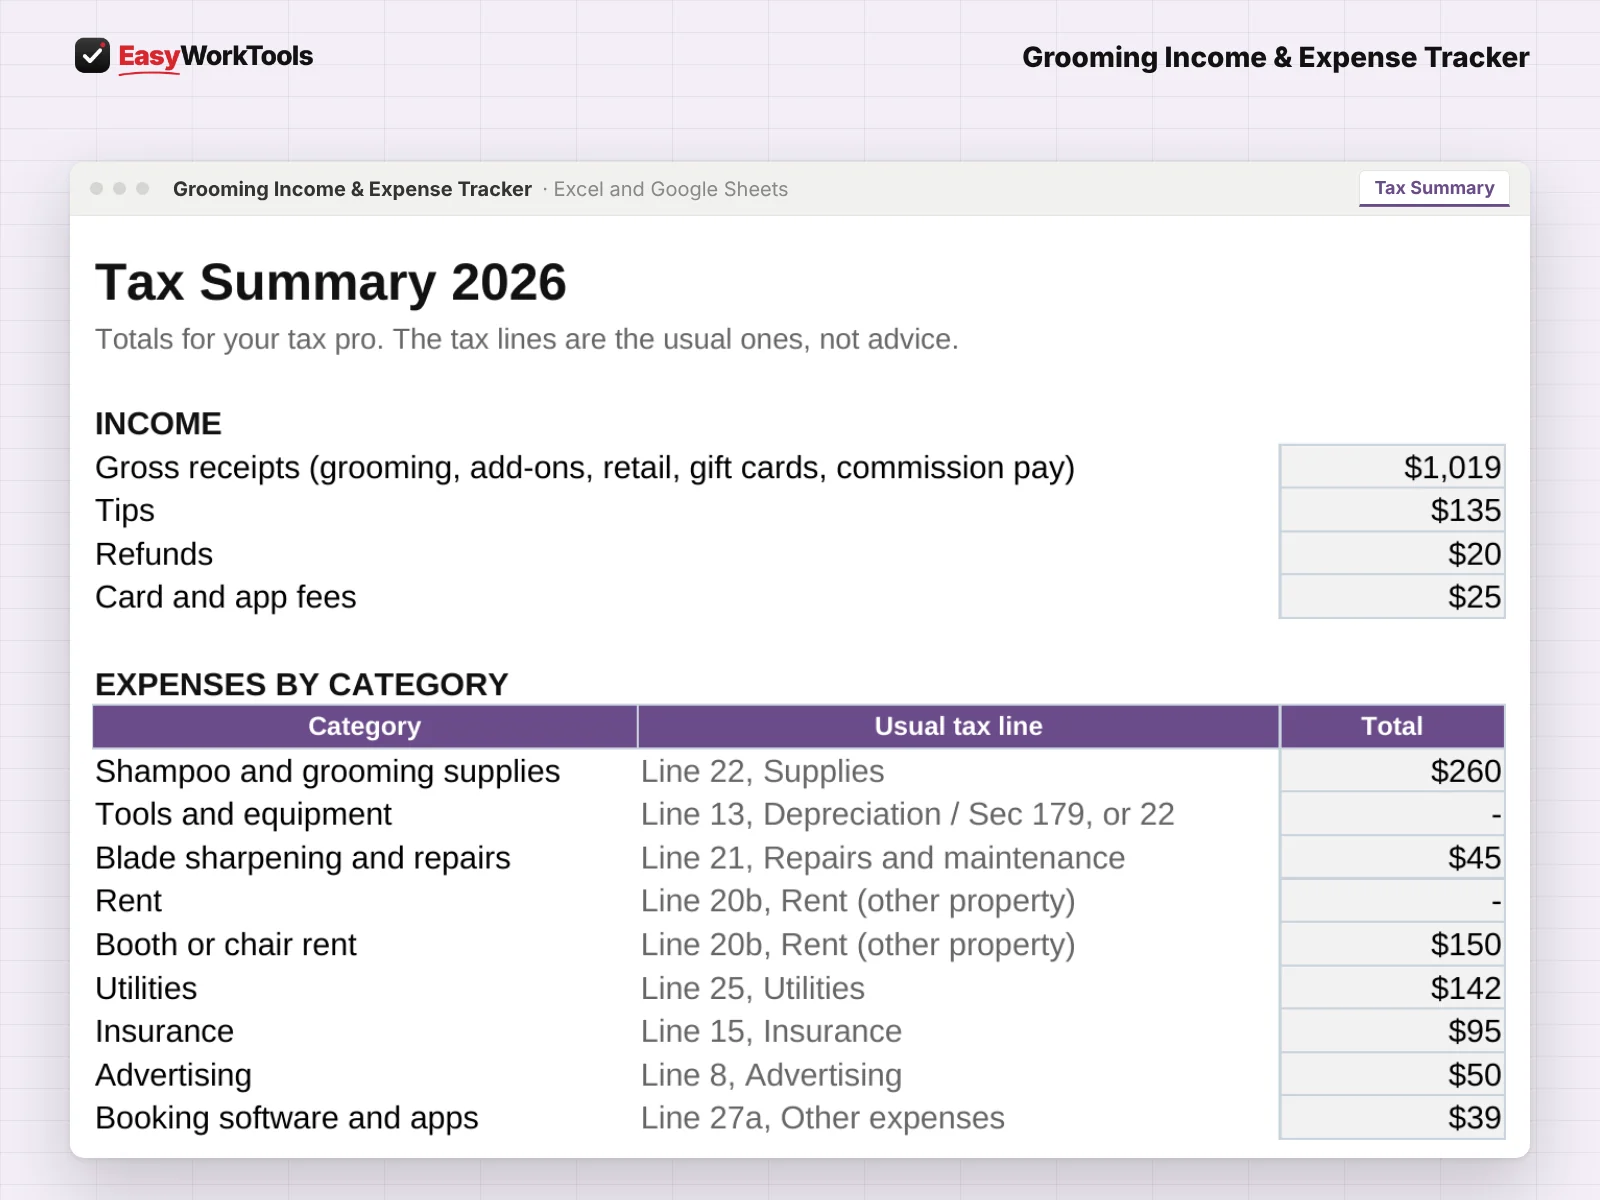Select the Usual tax line column header
Viewport: 1600px width, 1200px height.
[x=959, y=727]
